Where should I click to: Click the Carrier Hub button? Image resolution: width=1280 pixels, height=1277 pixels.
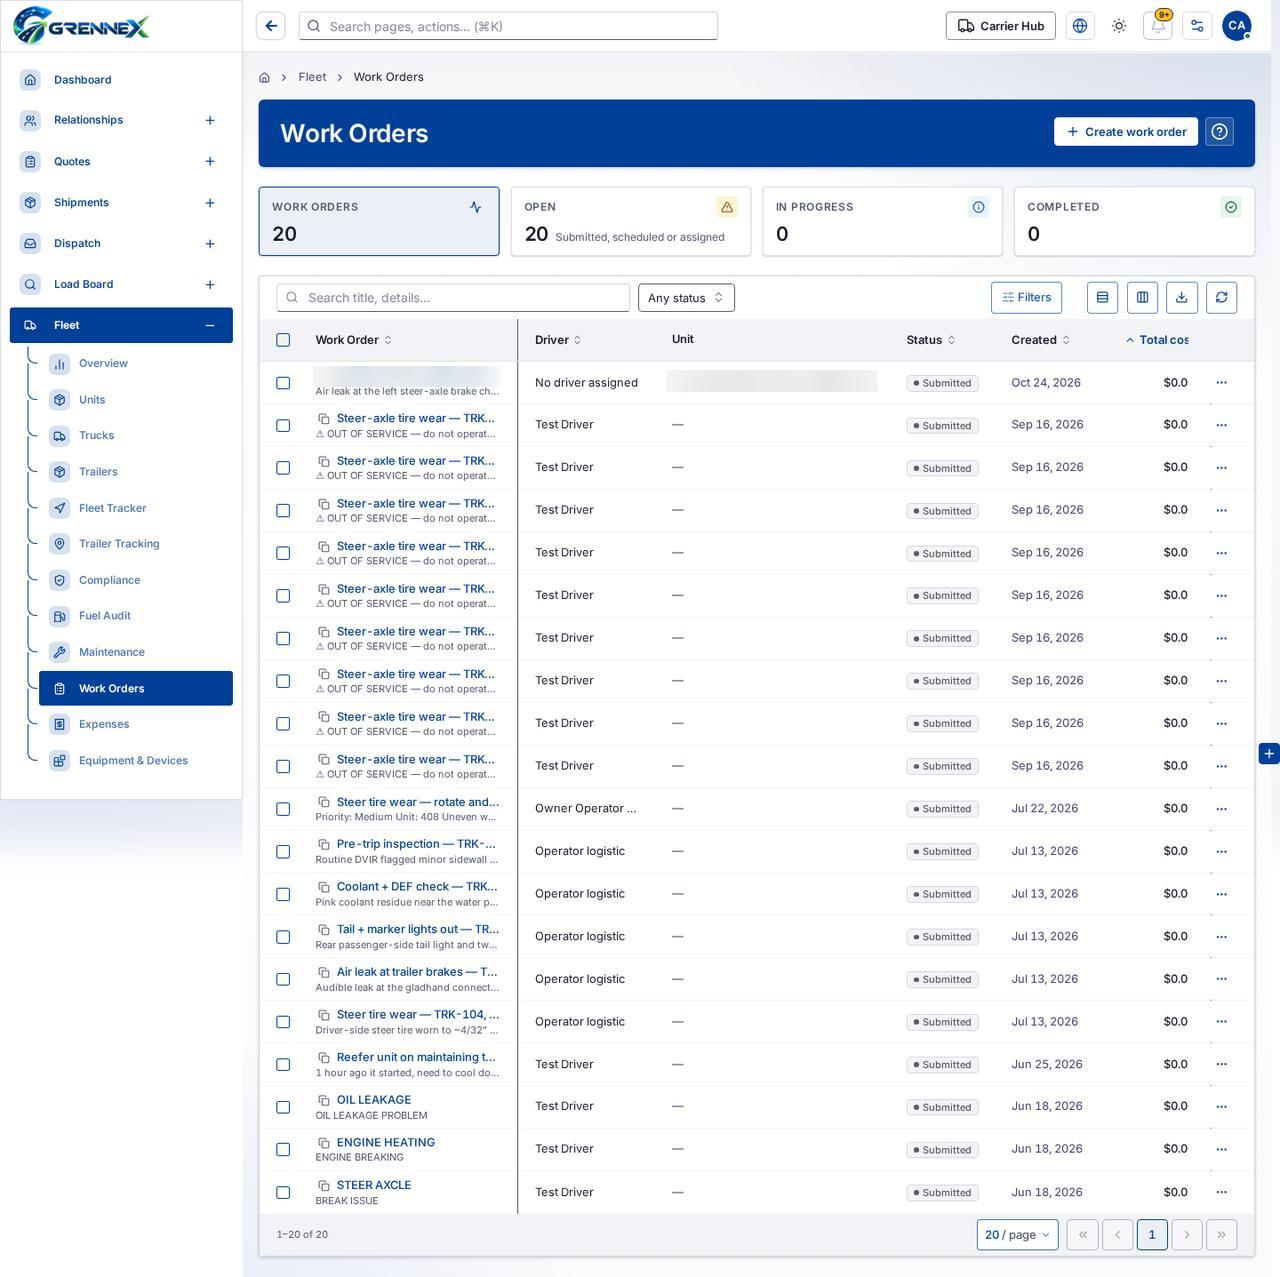[x=1001, y=26]
